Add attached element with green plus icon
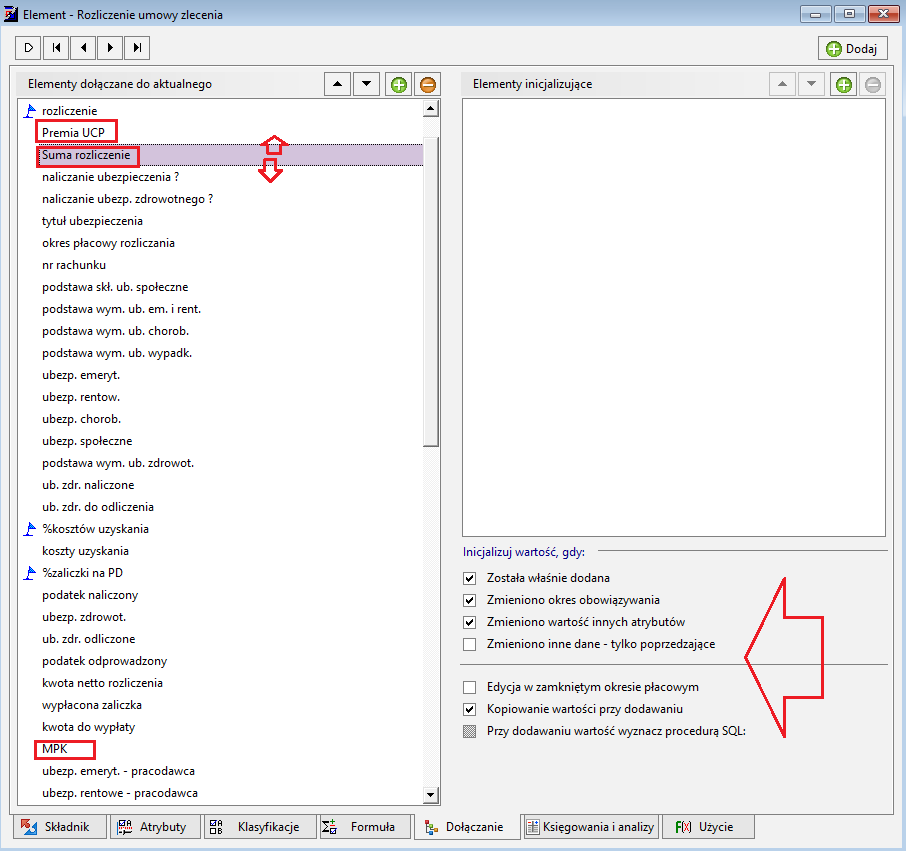The image size is (906, 851). coord(399,85)
